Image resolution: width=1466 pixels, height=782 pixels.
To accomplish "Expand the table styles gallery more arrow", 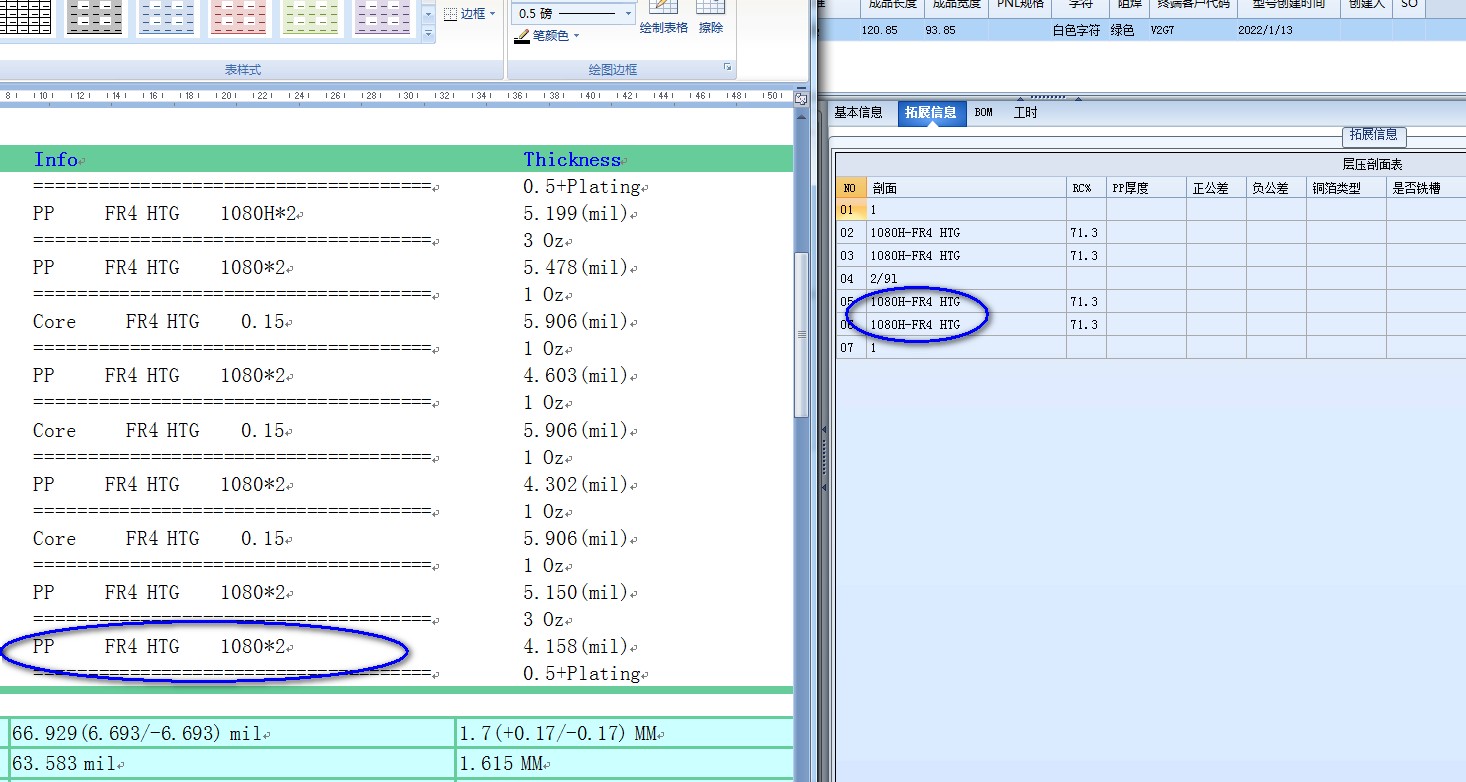I will click(x=429, y=34).
